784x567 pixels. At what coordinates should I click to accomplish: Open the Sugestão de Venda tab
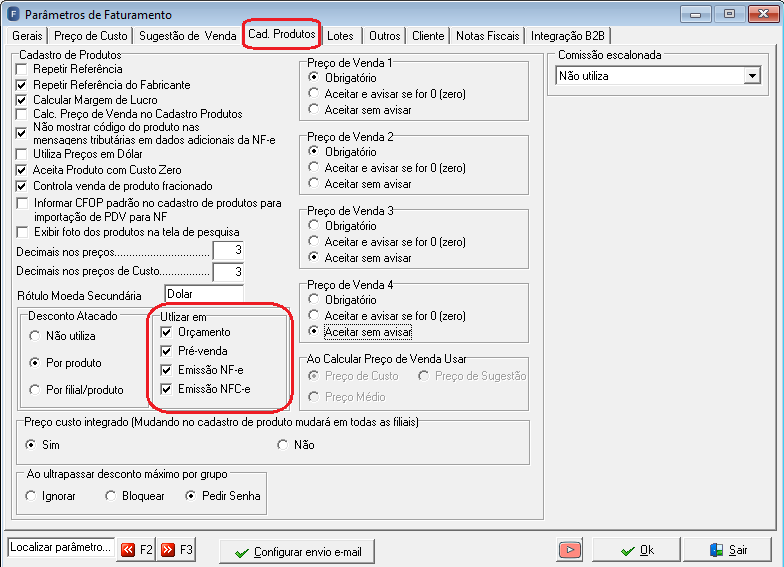click(188, 36)
